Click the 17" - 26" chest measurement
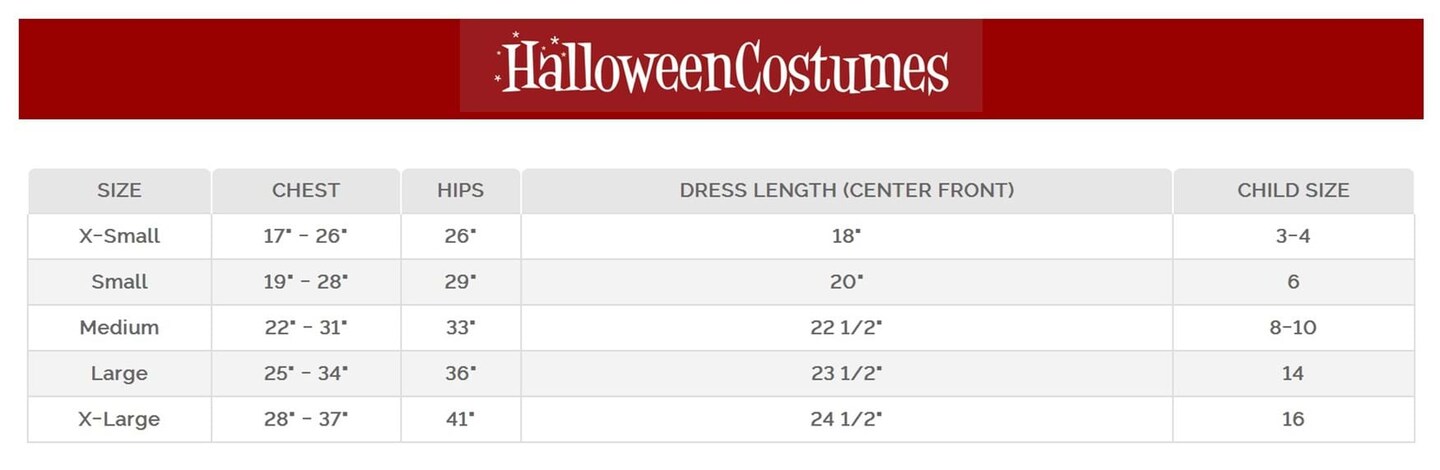 tap(306, 236)
